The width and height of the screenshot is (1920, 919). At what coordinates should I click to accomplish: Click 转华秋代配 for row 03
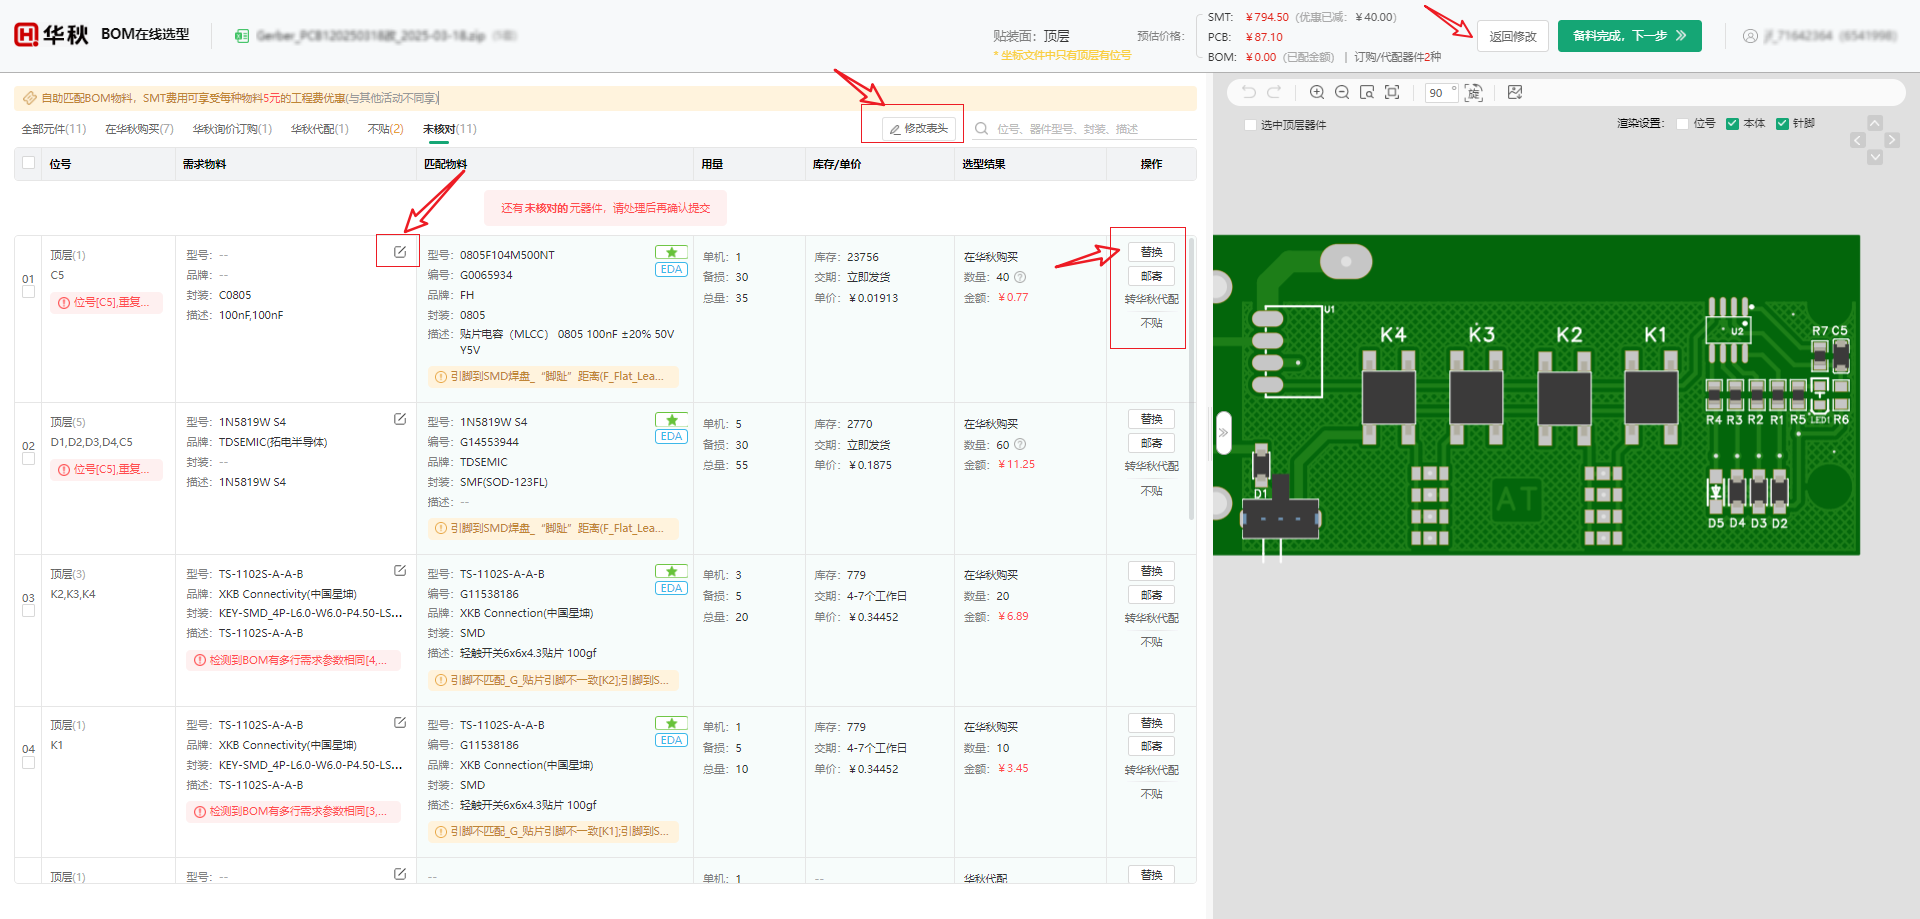pyautogui.click(x=1151, y=618)
